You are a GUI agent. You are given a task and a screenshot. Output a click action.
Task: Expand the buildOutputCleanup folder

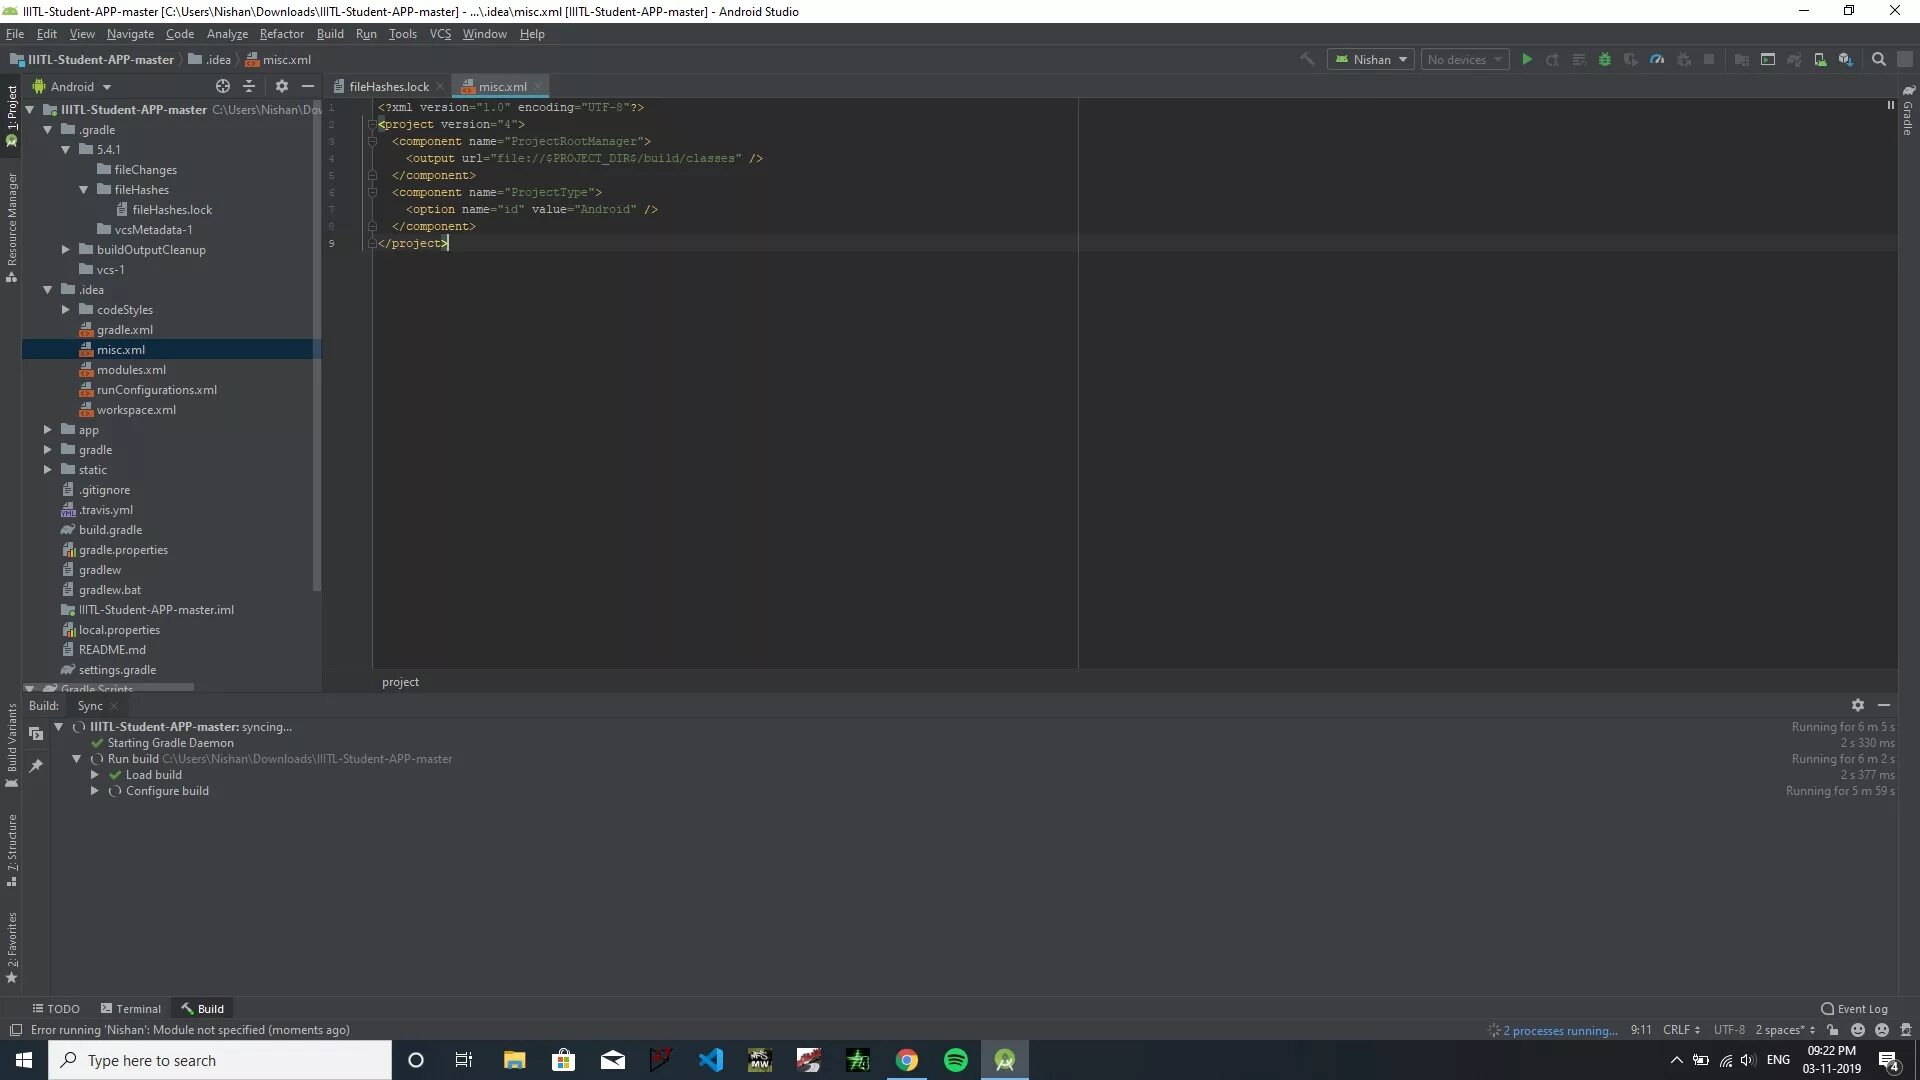65,250
